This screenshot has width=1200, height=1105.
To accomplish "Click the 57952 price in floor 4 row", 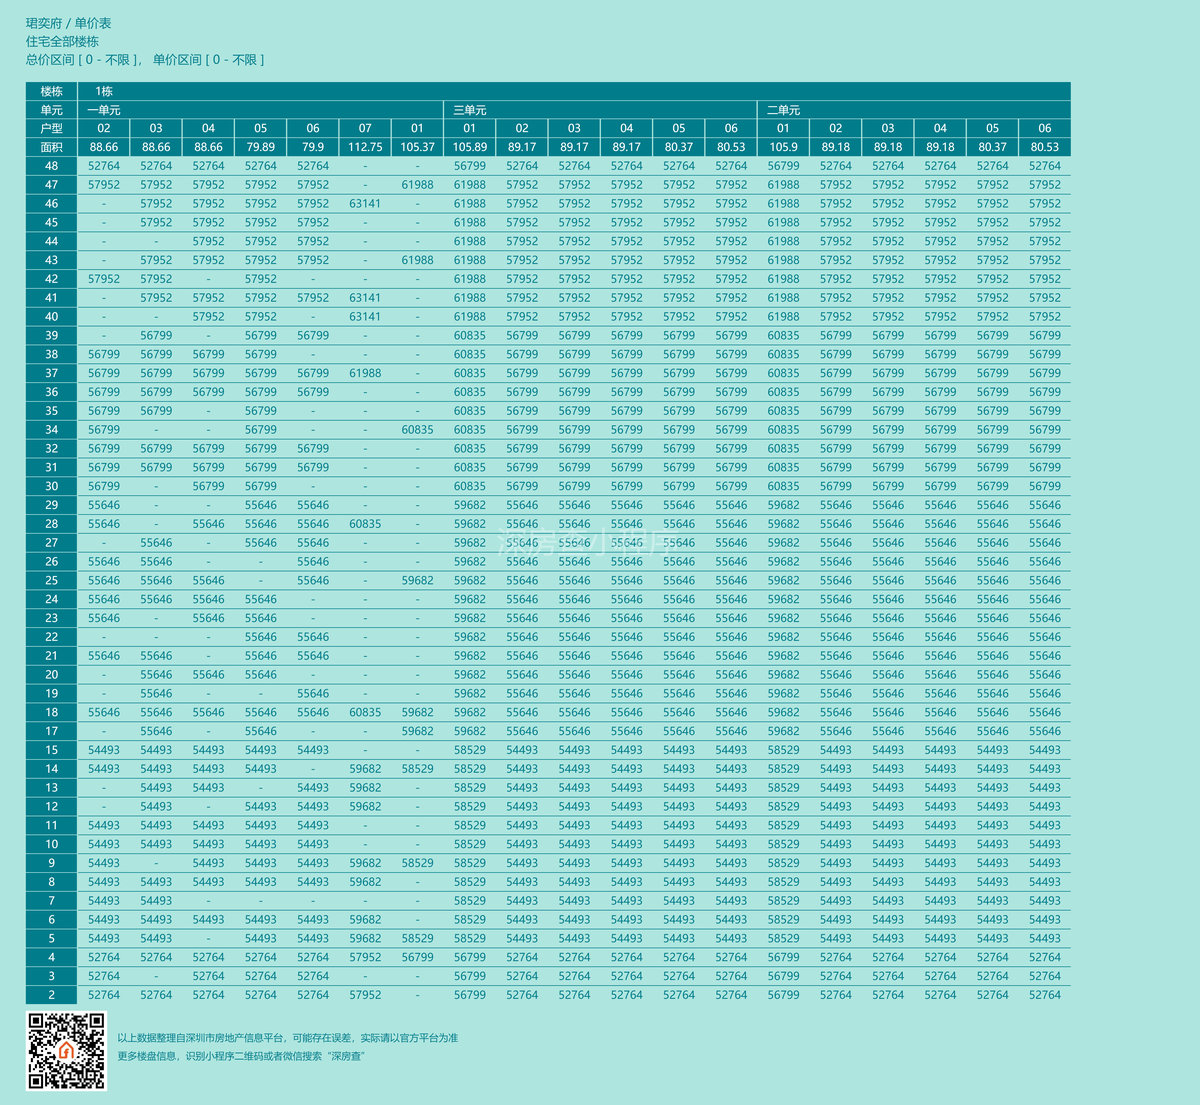I will pos(365,957).
